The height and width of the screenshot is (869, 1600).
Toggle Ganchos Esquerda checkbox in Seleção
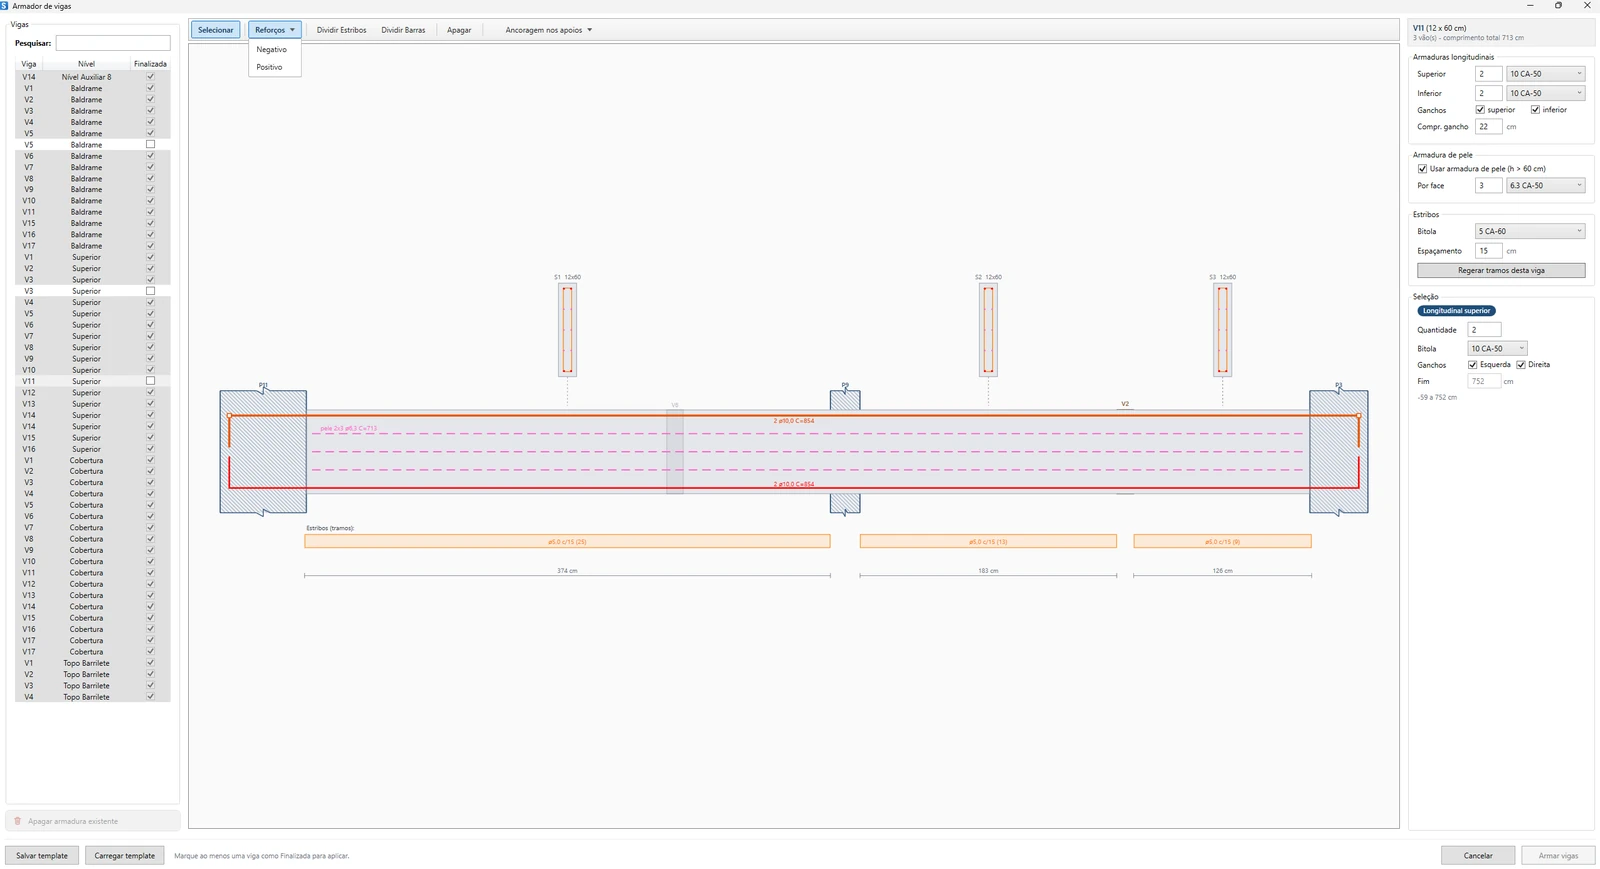pos(1472,365)
